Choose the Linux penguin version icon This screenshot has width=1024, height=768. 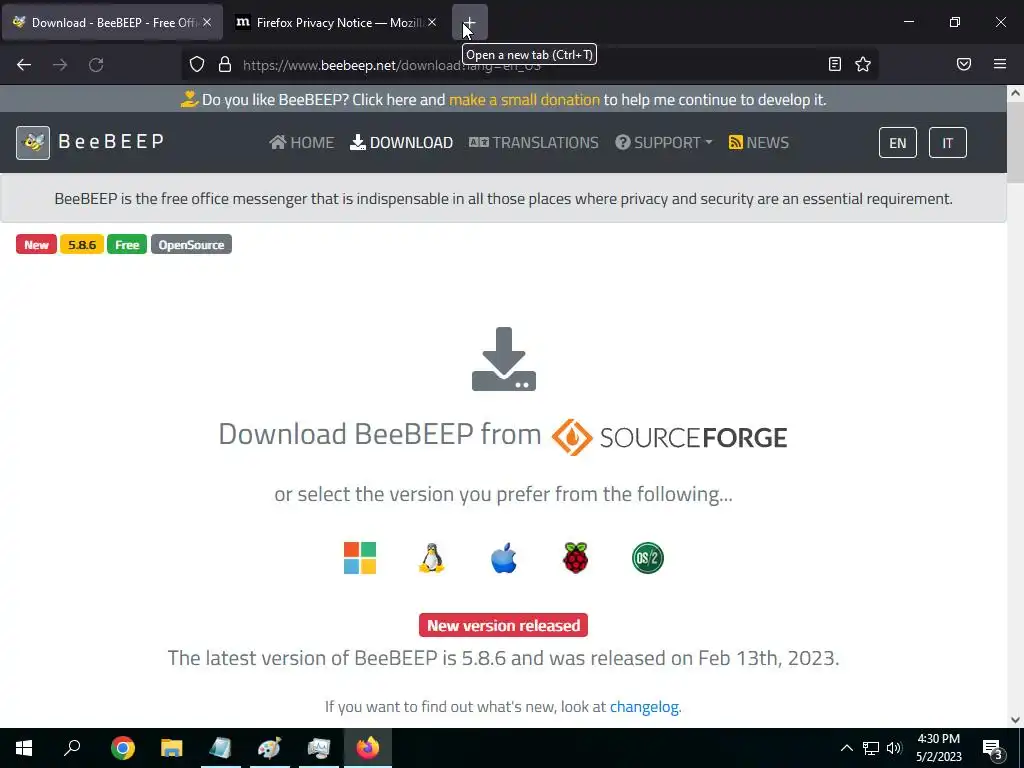[x=432, y=558]
